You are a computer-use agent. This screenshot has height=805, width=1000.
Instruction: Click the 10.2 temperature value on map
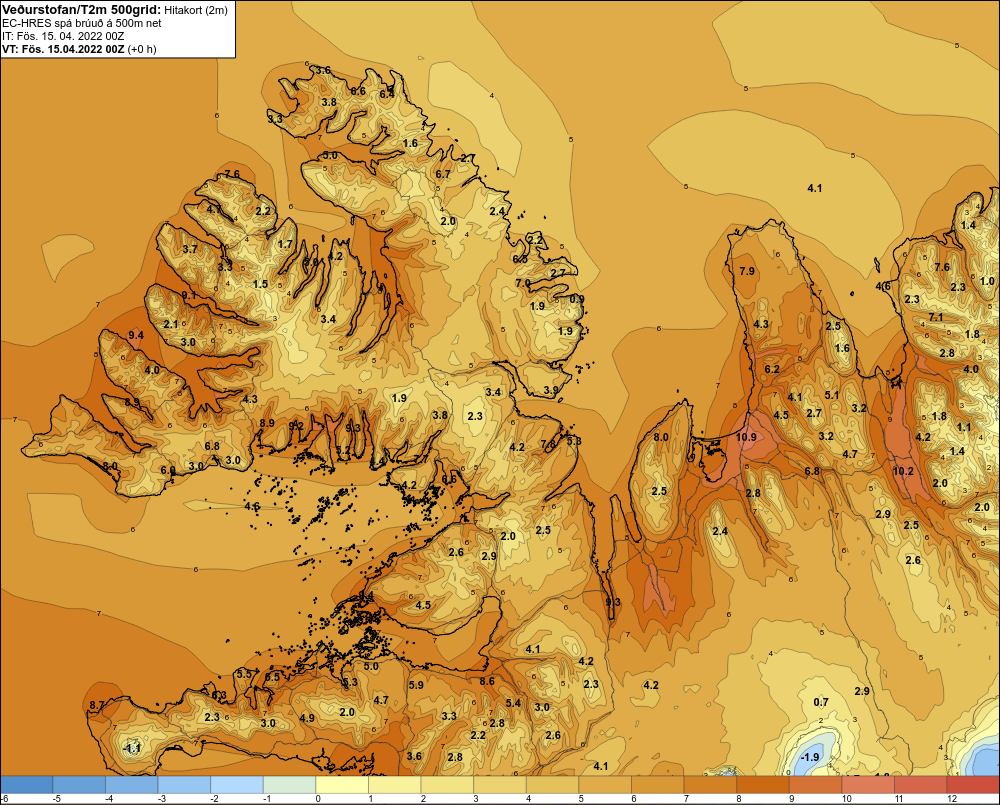pos(903,471)
